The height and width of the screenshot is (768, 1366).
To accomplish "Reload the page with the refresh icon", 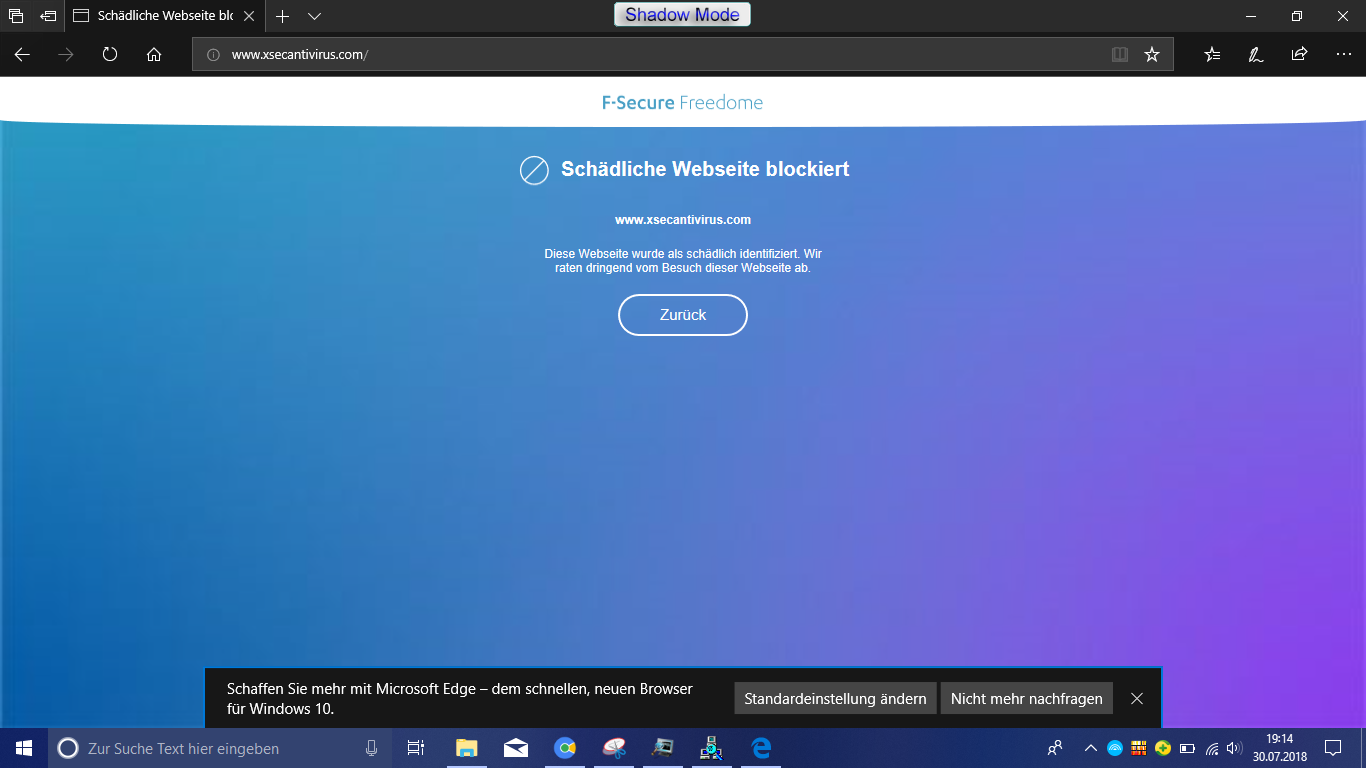I will coord(110,55).
